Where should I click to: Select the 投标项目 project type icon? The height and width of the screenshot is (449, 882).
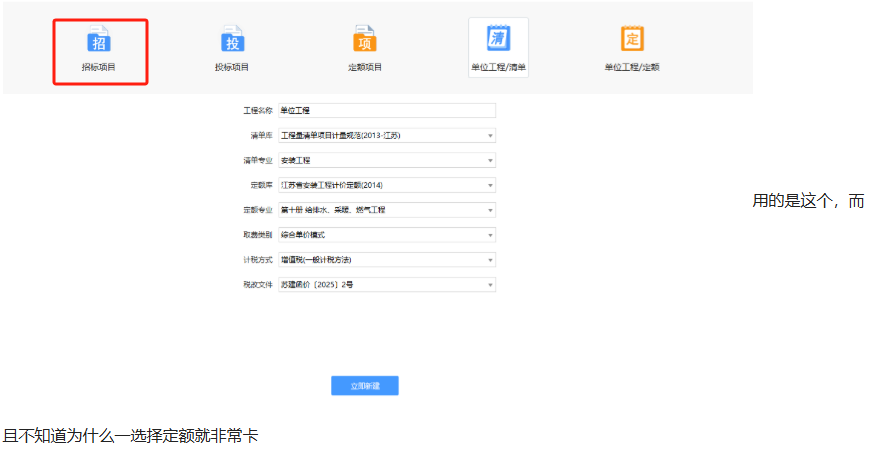(232, 39)
